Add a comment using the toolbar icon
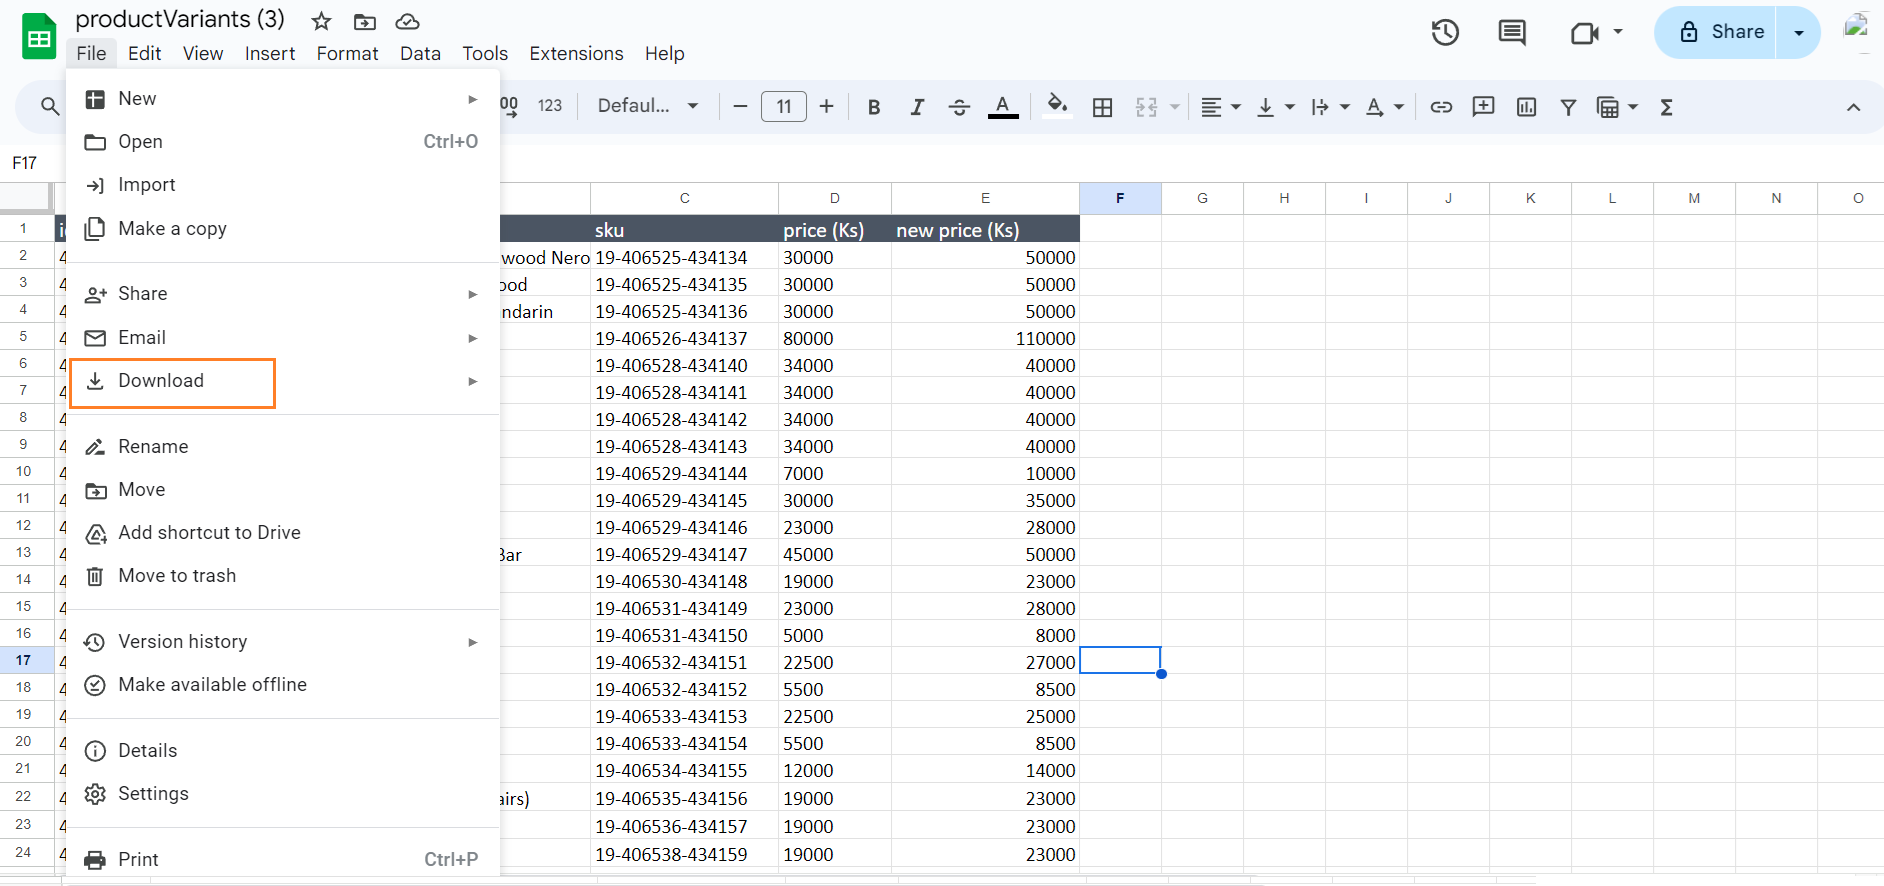 pyautogui.click(x=1484, y=106)
